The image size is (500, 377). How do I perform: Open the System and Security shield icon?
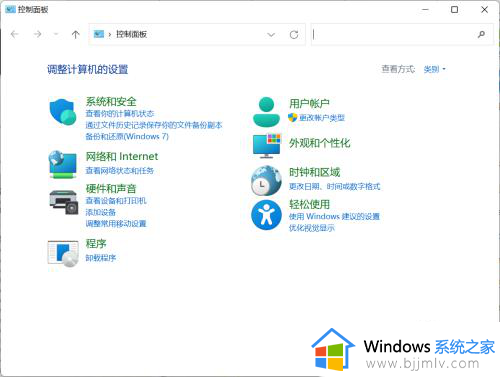click(x=63, y=112)
